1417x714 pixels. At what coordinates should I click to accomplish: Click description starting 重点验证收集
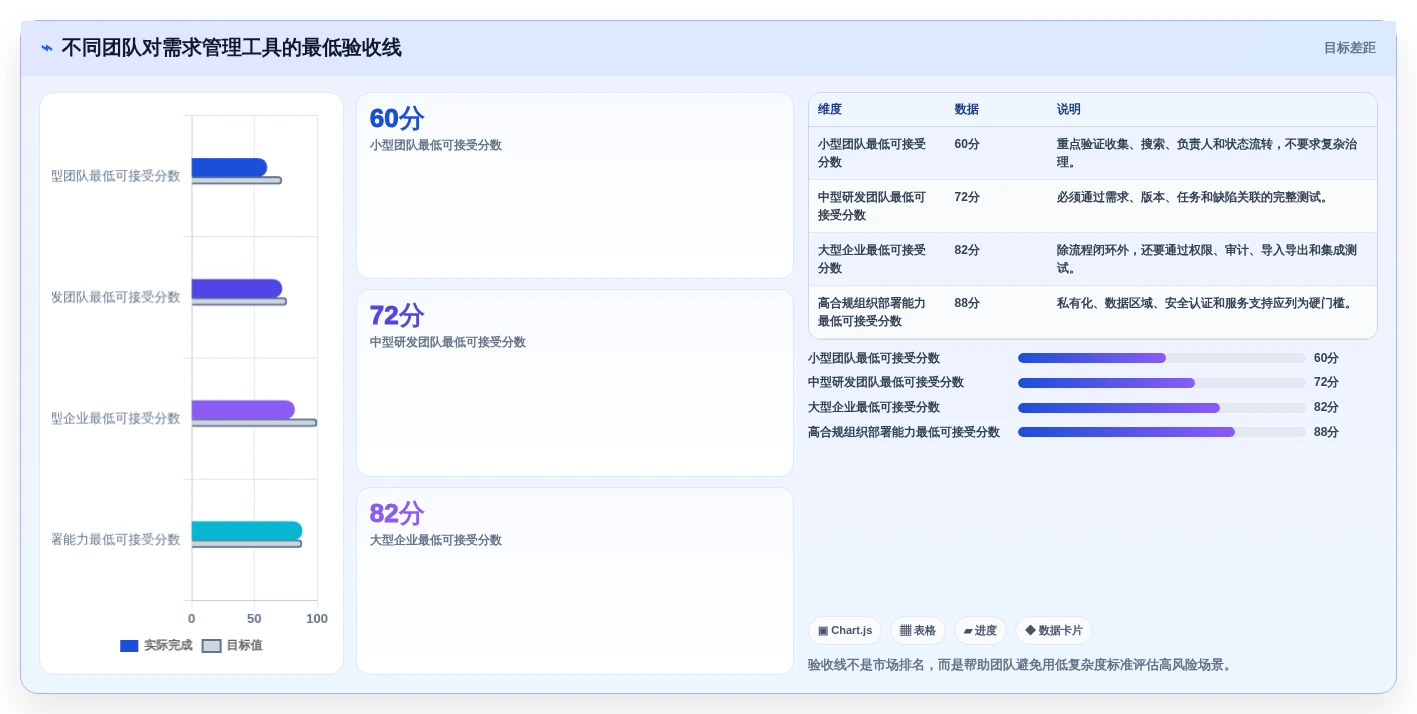pyautogui.click(x=1207, y=153)
